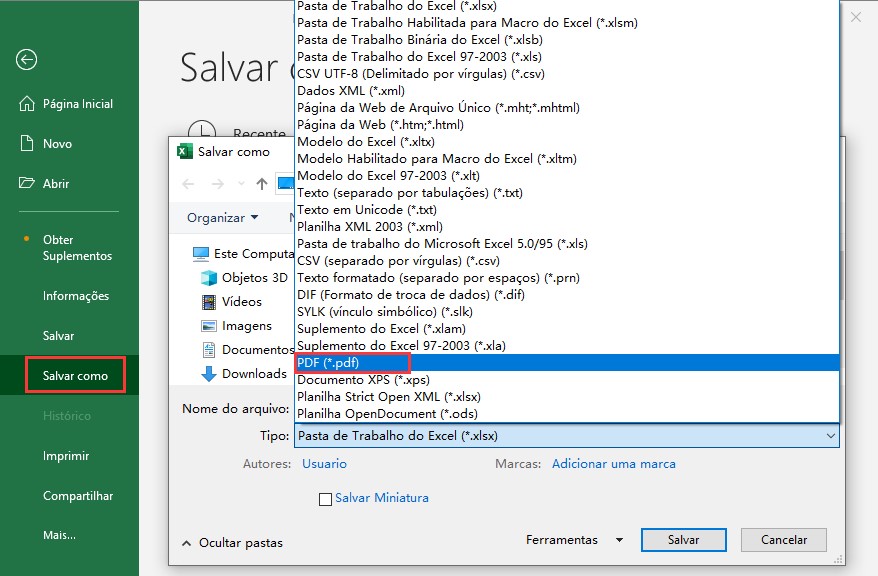This screenshot has width=878, height=576.
Task: Enable the Salvar Miniatura checkbox
Action: (x=325, y=498)
